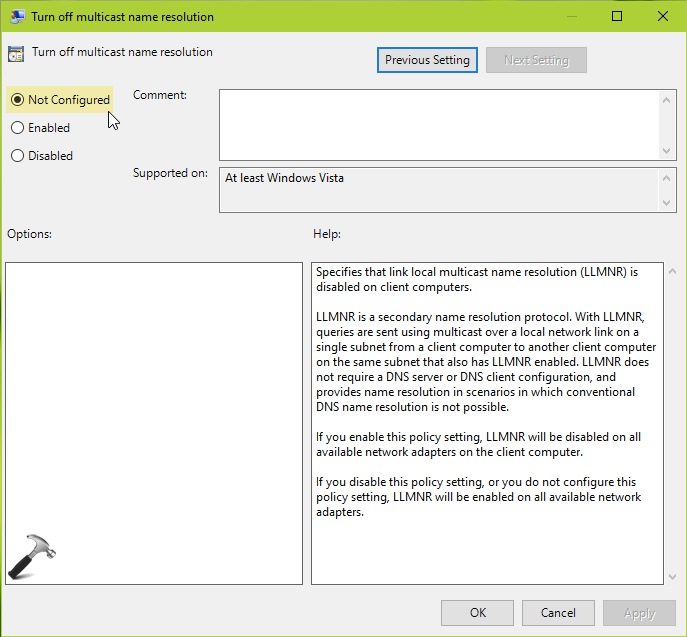This screenshot has height=637, width=687.
Task: Click the Help paragraph starting "If you enable"
Action: click(478, 444)
